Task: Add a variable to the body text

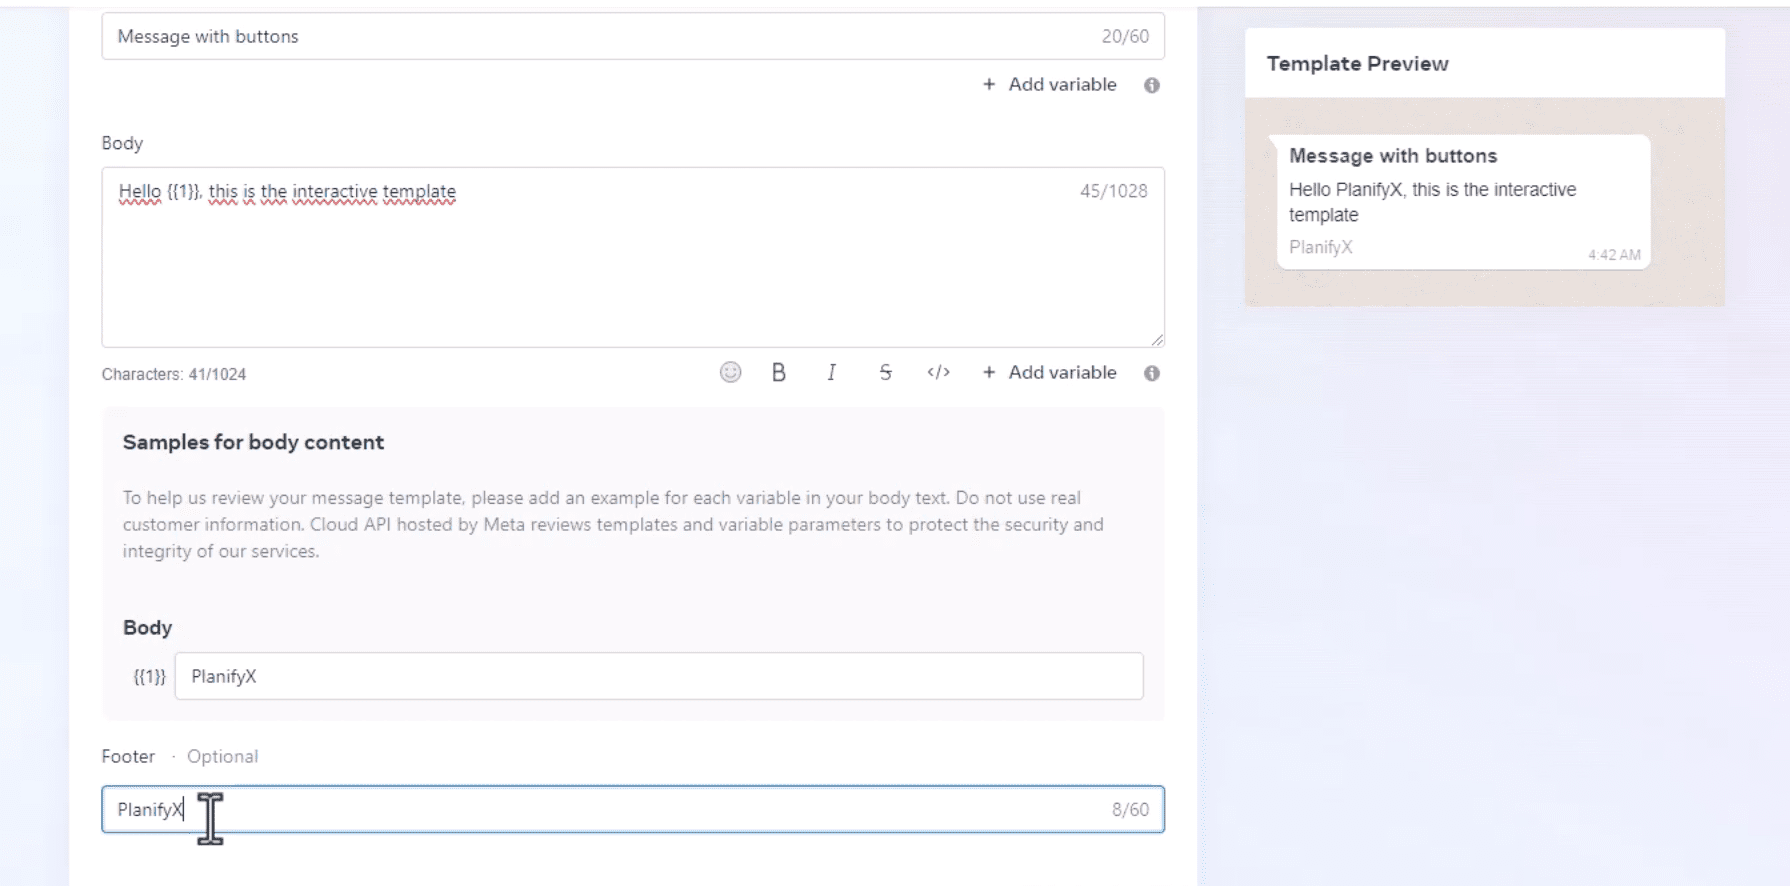Action: pyautogui.click(x=1050, y=373)
